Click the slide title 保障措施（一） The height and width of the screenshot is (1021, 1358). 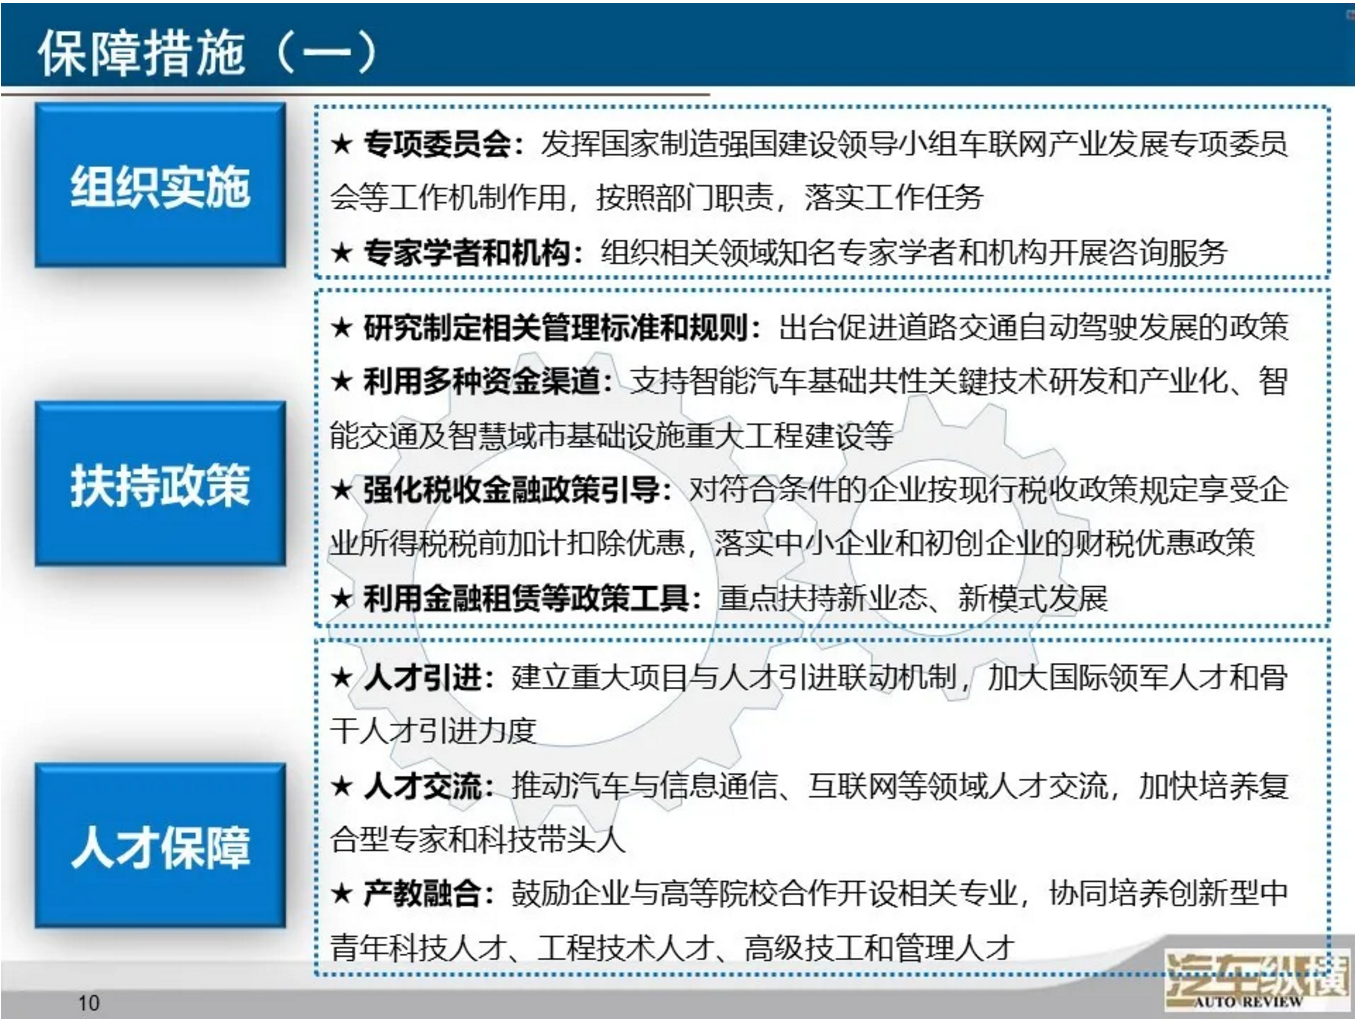tap(207, 52)
